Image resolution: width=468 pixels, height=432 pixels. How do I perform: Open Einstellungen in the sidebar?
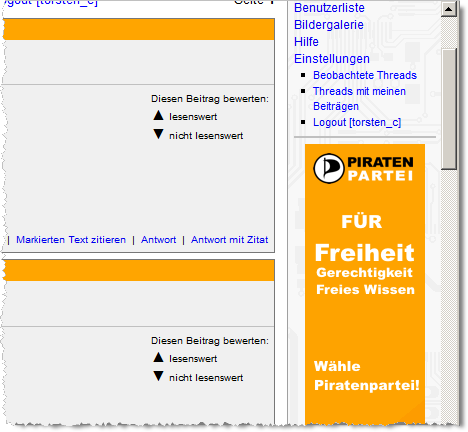[x=332, y=59]
